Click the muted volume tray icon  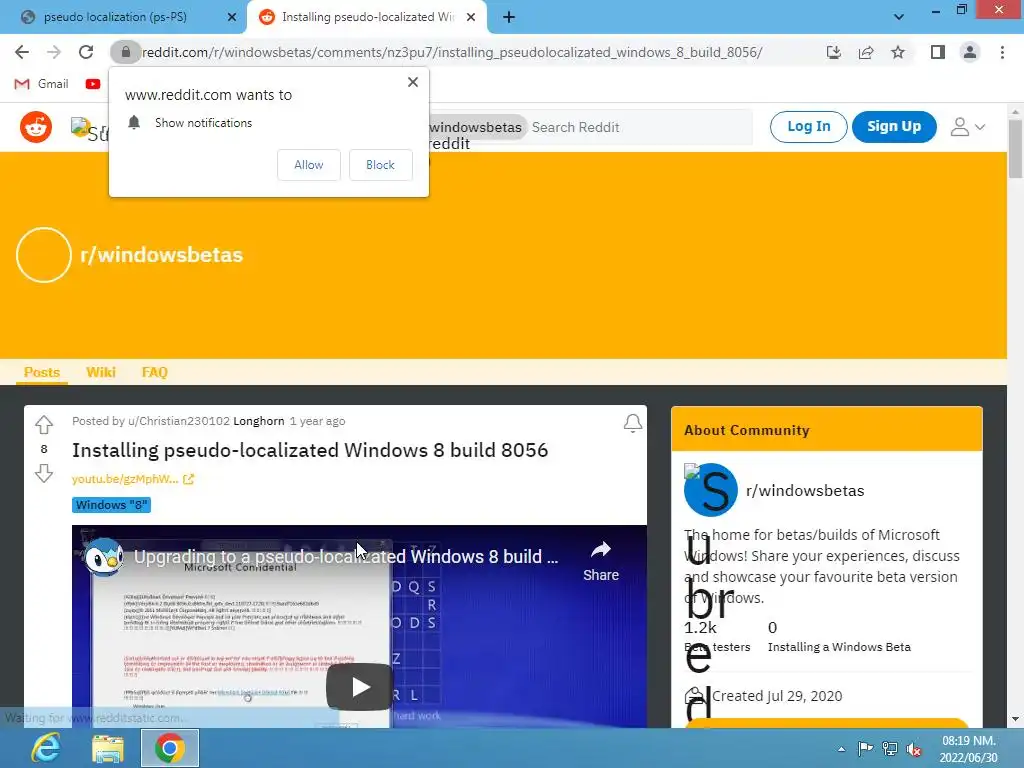(x=914, y=749)
